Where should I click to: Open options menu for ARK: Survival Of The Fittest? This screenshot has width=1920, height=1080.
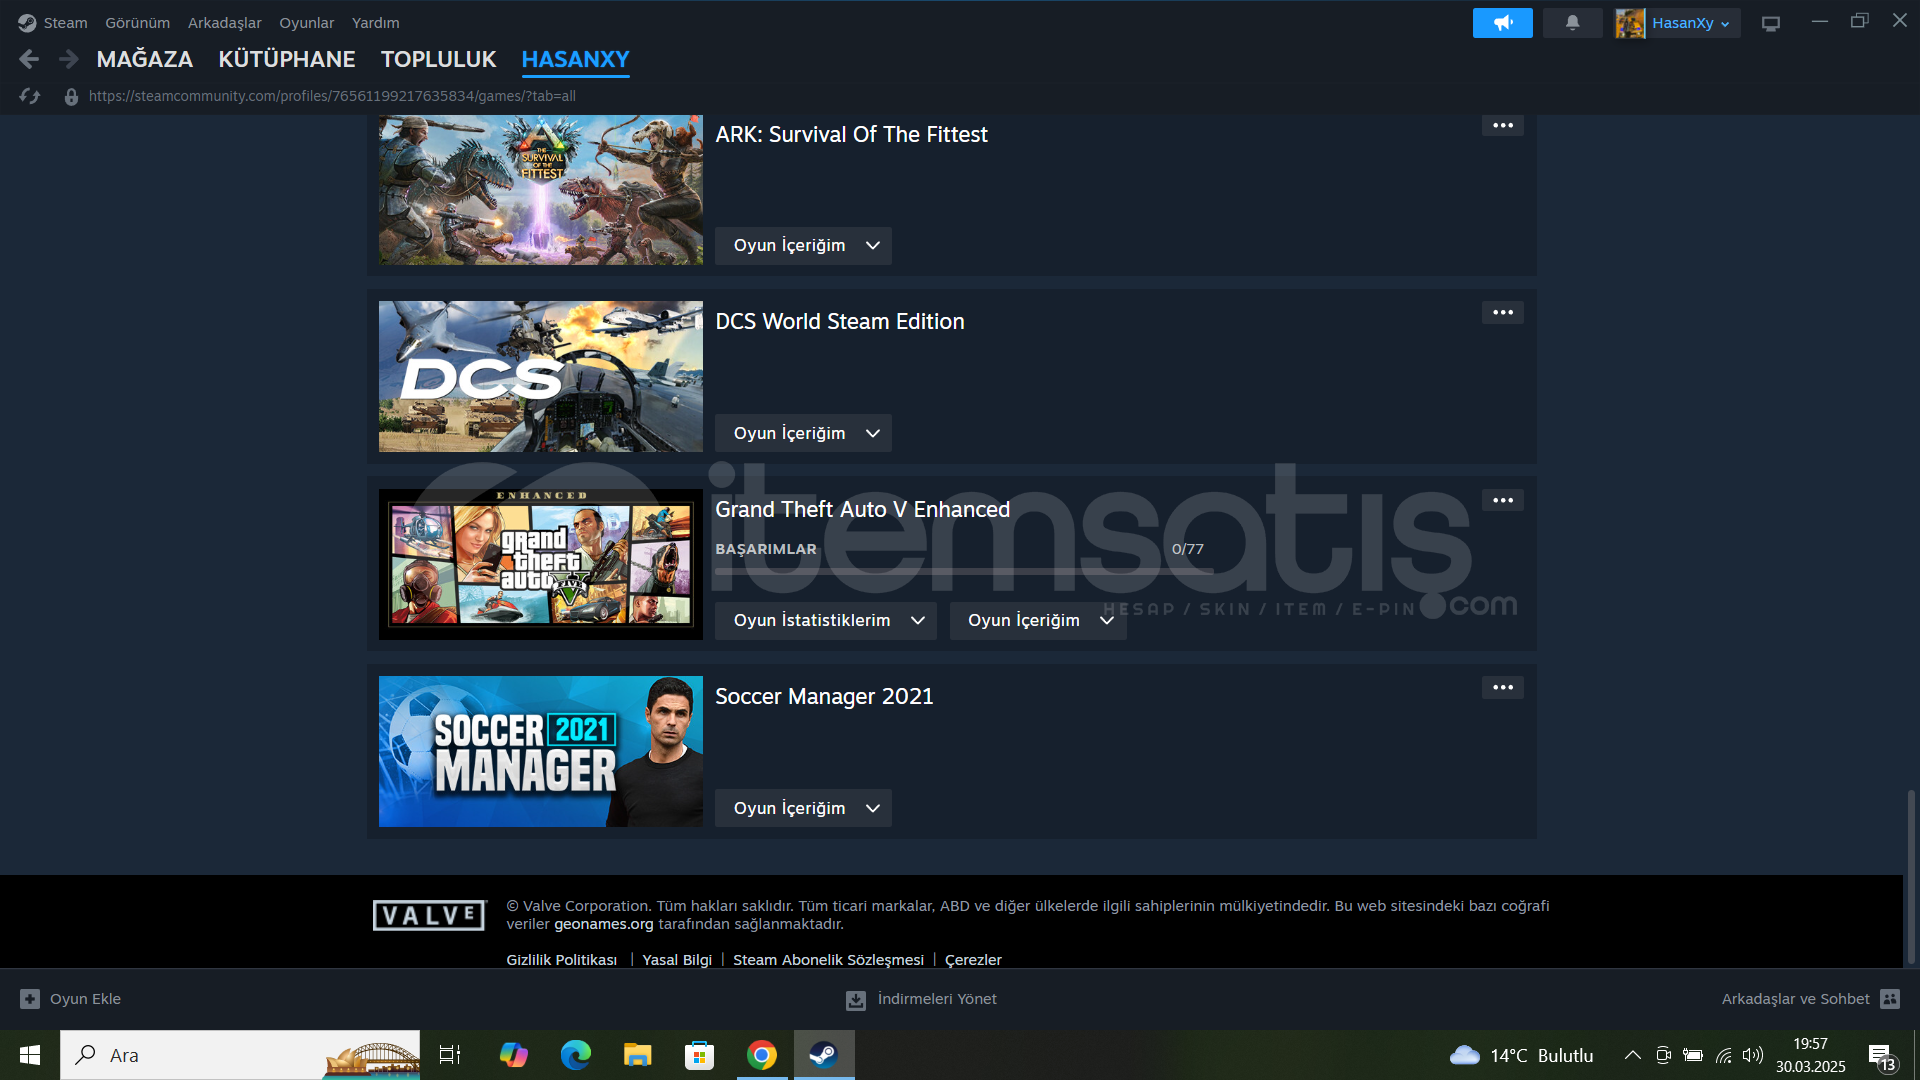pos(1503,126)
